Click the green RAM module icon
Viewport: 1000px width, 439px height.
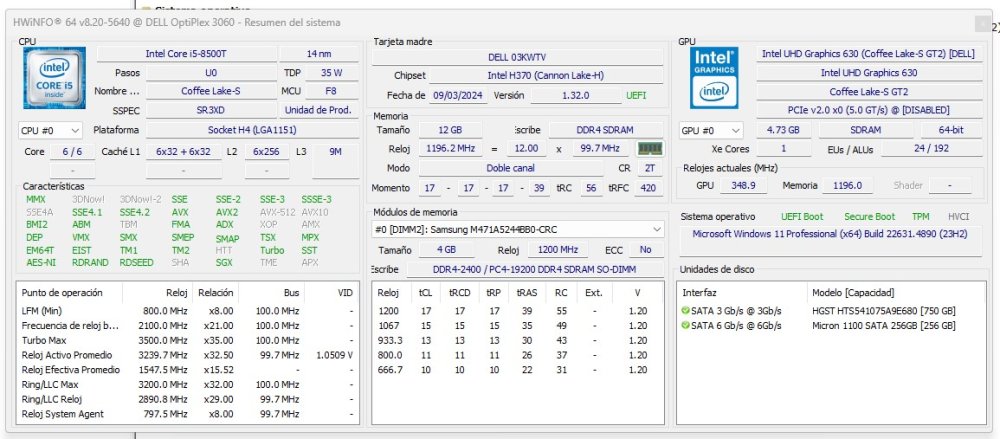click(650, 149)
